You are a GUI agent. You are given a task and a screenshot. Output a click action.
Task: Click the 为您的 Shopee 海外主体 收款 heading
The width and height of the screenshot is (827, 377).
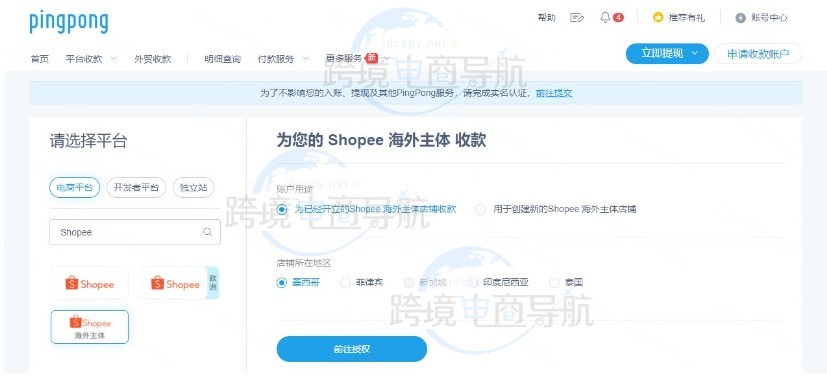coord(381,140)
